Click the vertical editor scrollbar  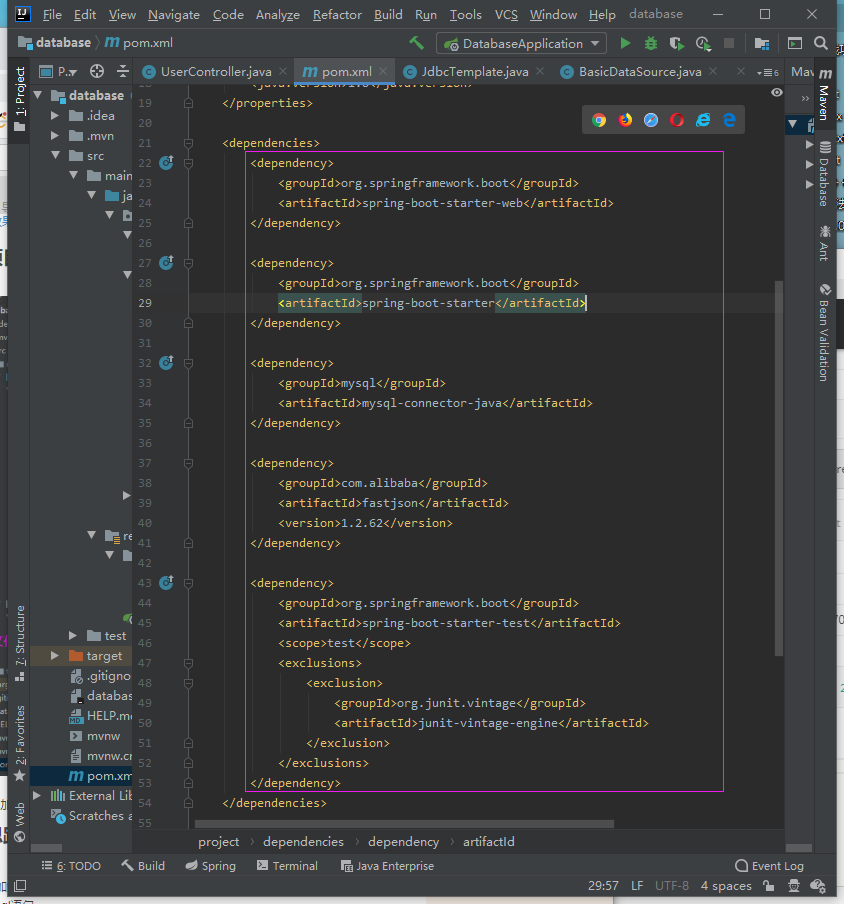pyautogui.click(x=779, y=468)
